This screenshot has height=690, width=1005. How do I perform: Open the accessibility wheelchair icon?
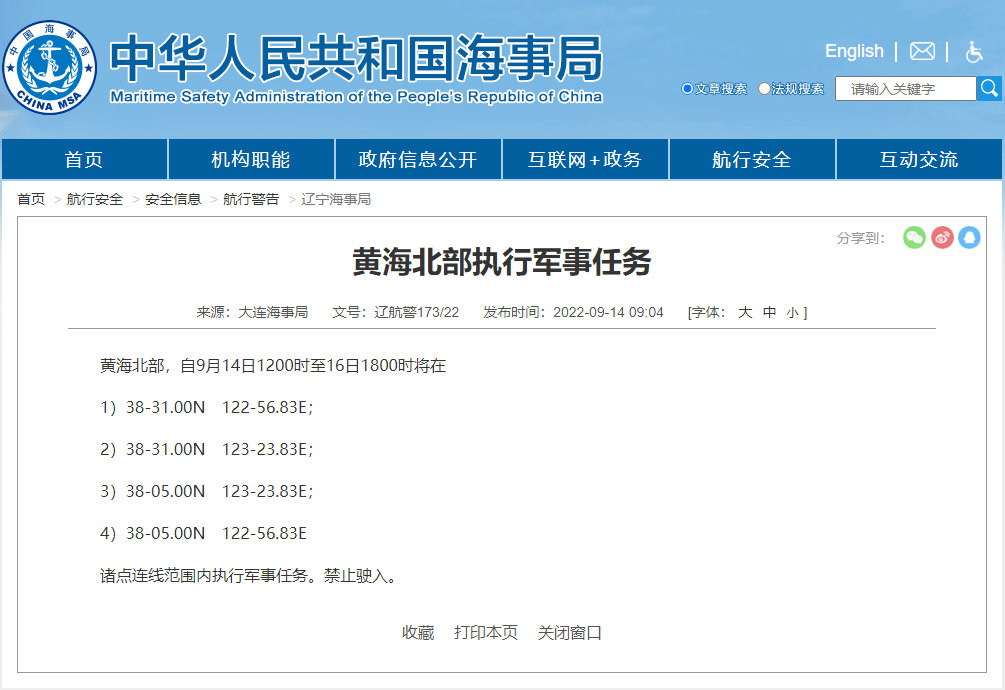click(x=974, y=52)
